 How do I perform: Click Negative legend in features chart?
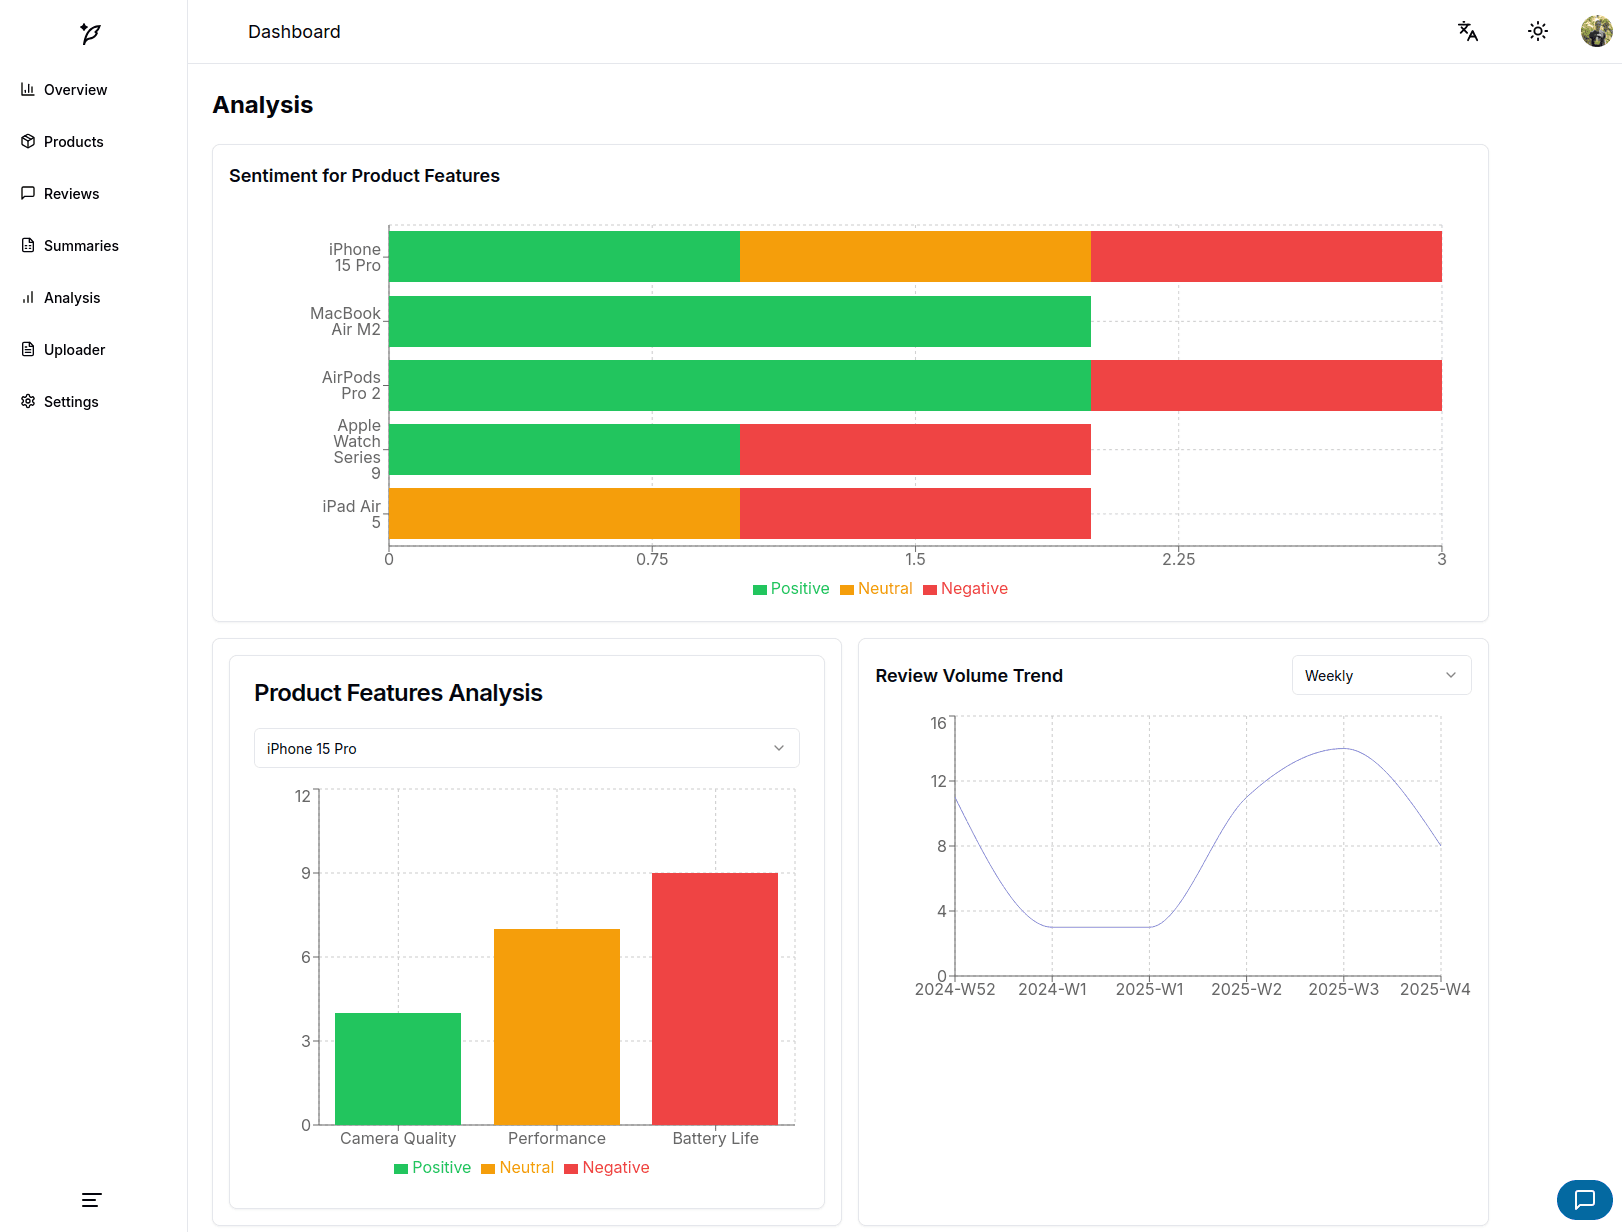point(607,1168)
